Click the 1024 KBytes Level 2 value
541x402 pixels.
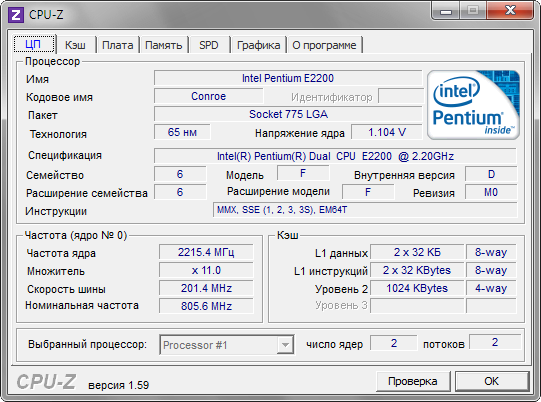(x=417, y=288)
